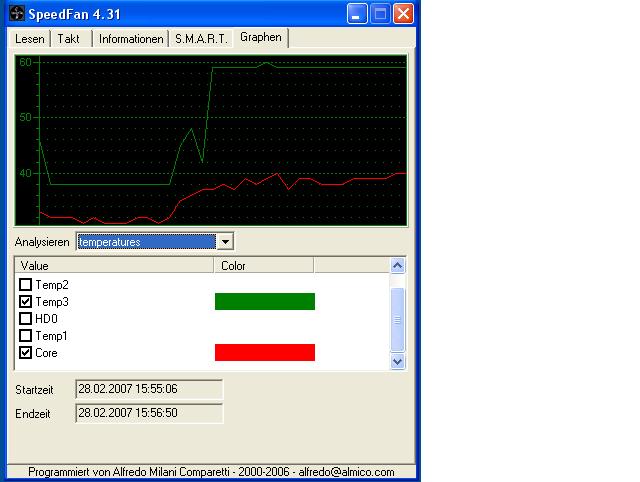Minimize the SpeedFan window
Image resolution: width=640 pixels, height=482 pixels.
tap(357, 14)
